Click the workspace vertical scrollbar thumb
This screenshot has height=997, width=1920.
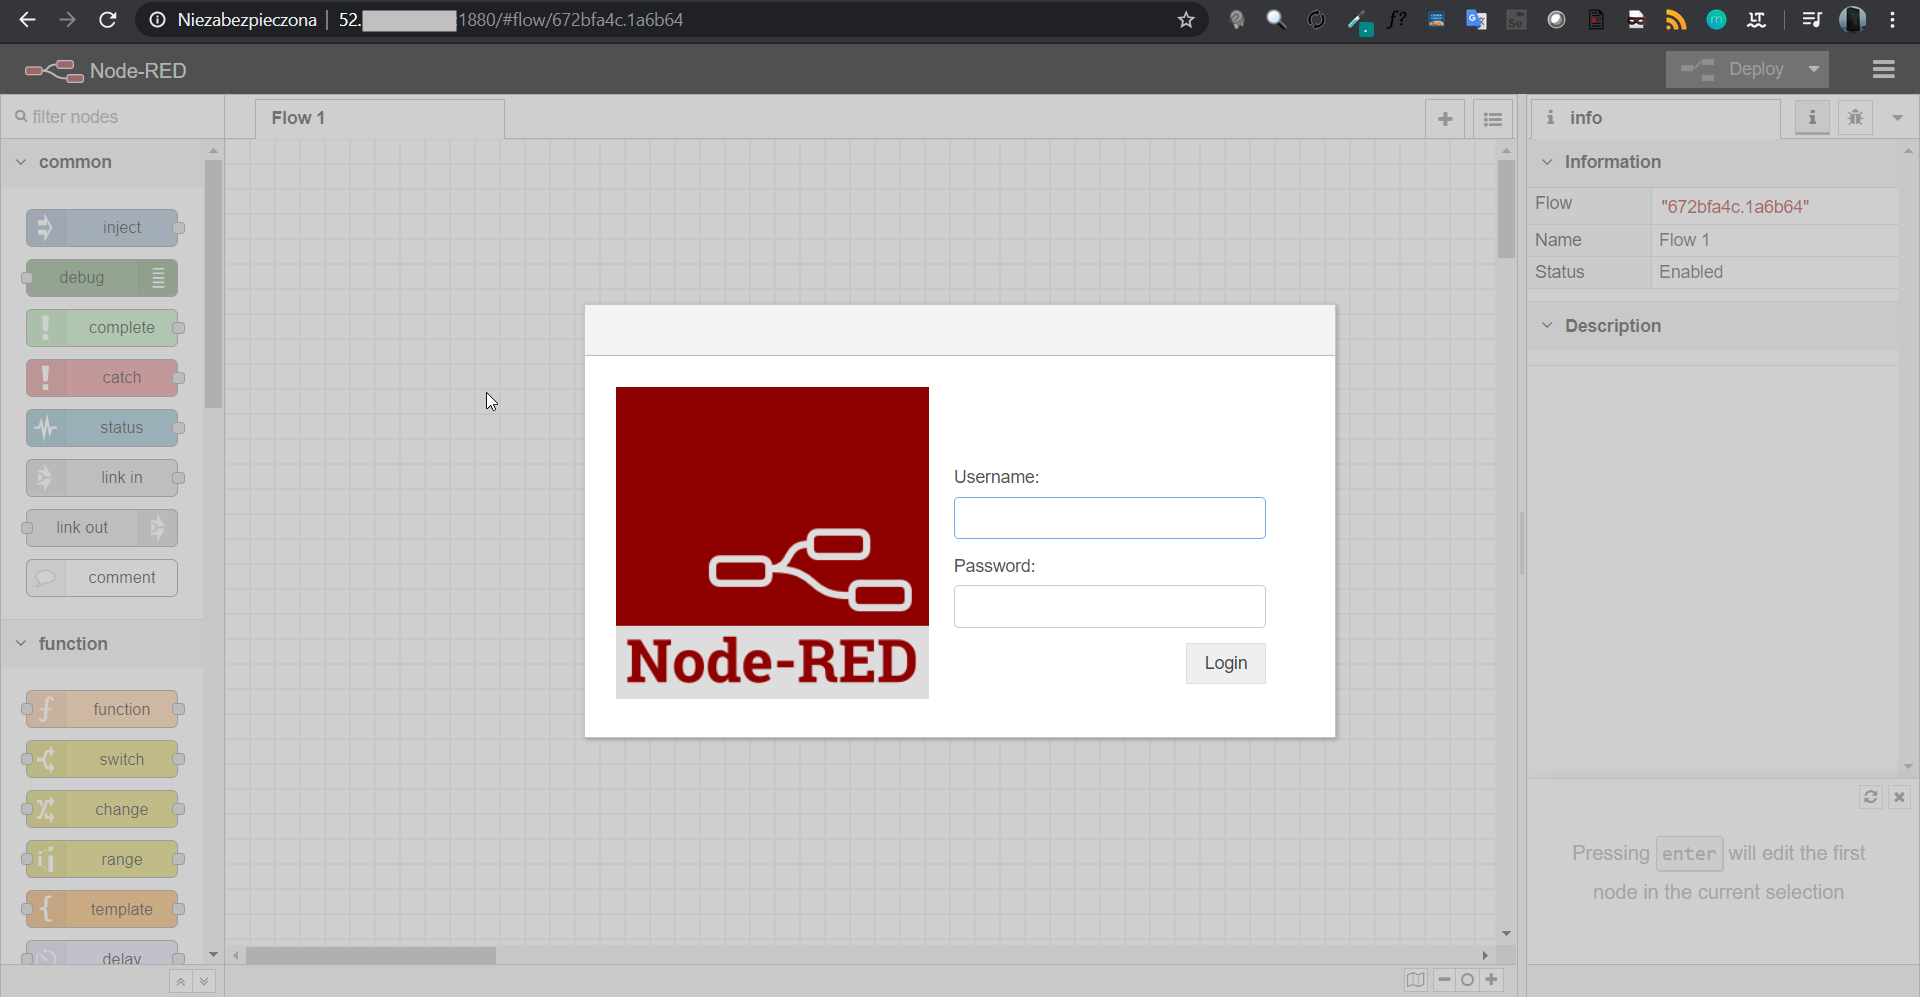[1506, 209]
